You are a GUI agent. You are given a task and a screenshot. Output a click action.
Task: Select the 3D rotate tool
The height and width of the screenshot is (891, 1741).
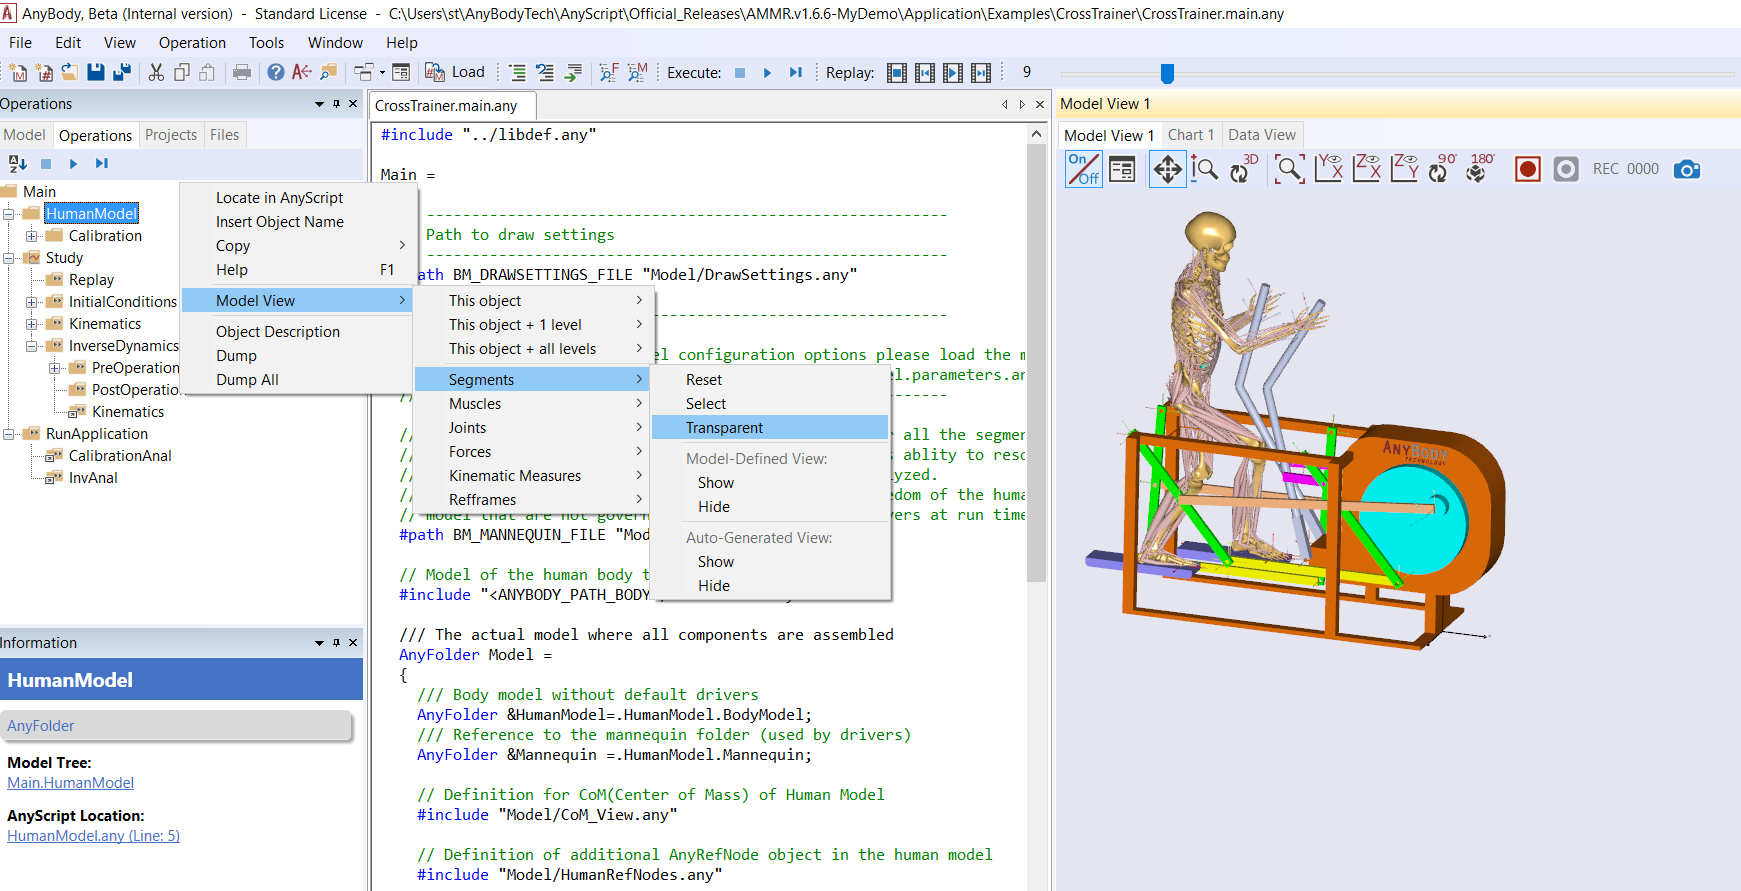1243,169
